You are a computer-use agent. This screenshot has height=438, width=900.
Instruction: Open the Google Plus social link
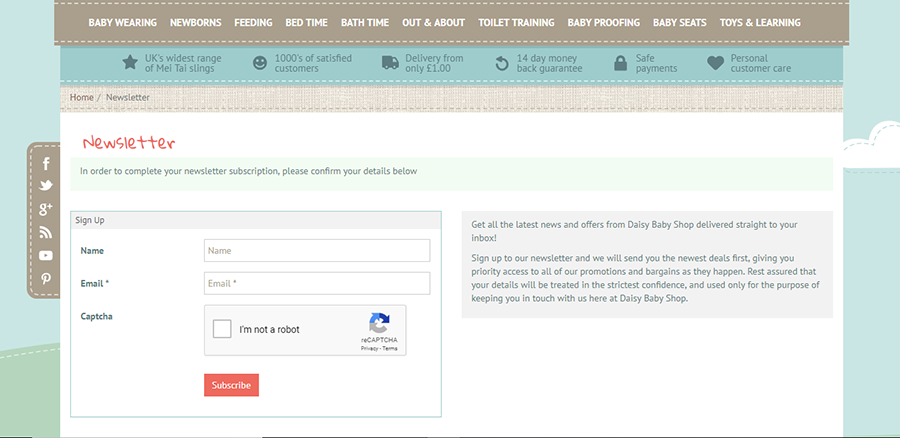click(x=46, y=209)
